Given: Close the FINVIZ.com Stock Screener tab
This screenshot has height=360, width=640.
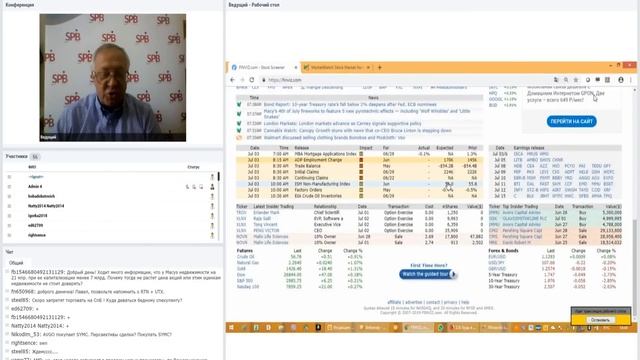Looking at the screenshot, I should pyautogui.click(x=296, y=67).
